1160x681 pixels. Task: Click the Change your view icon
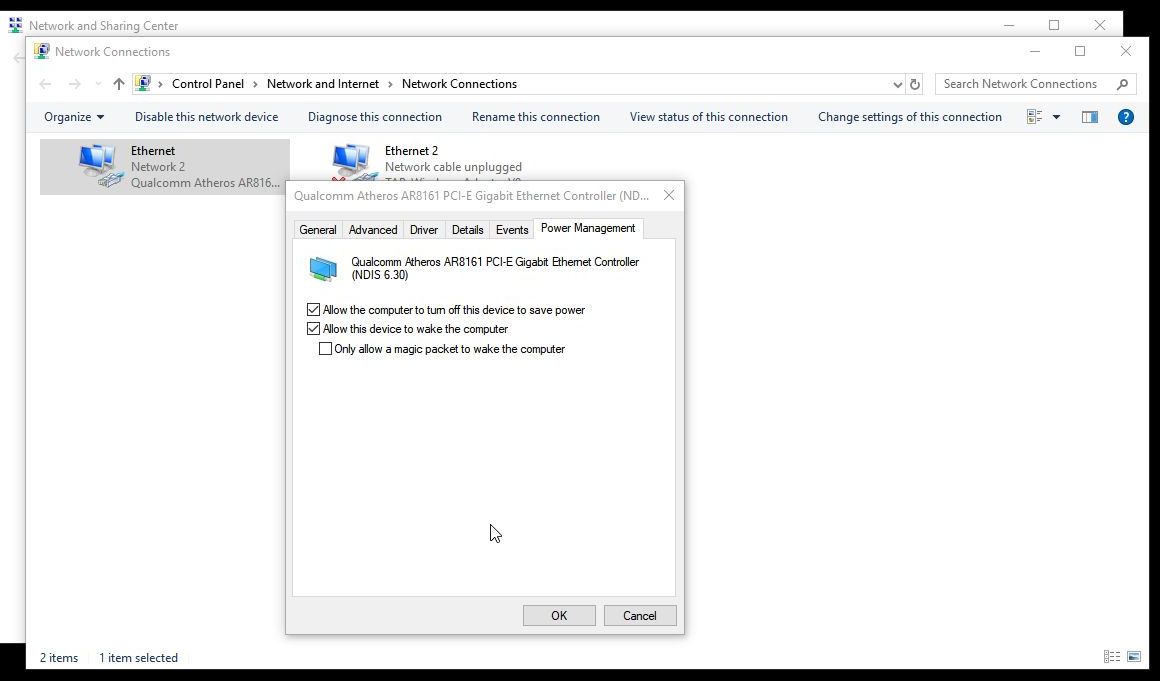click(1035, 117)
